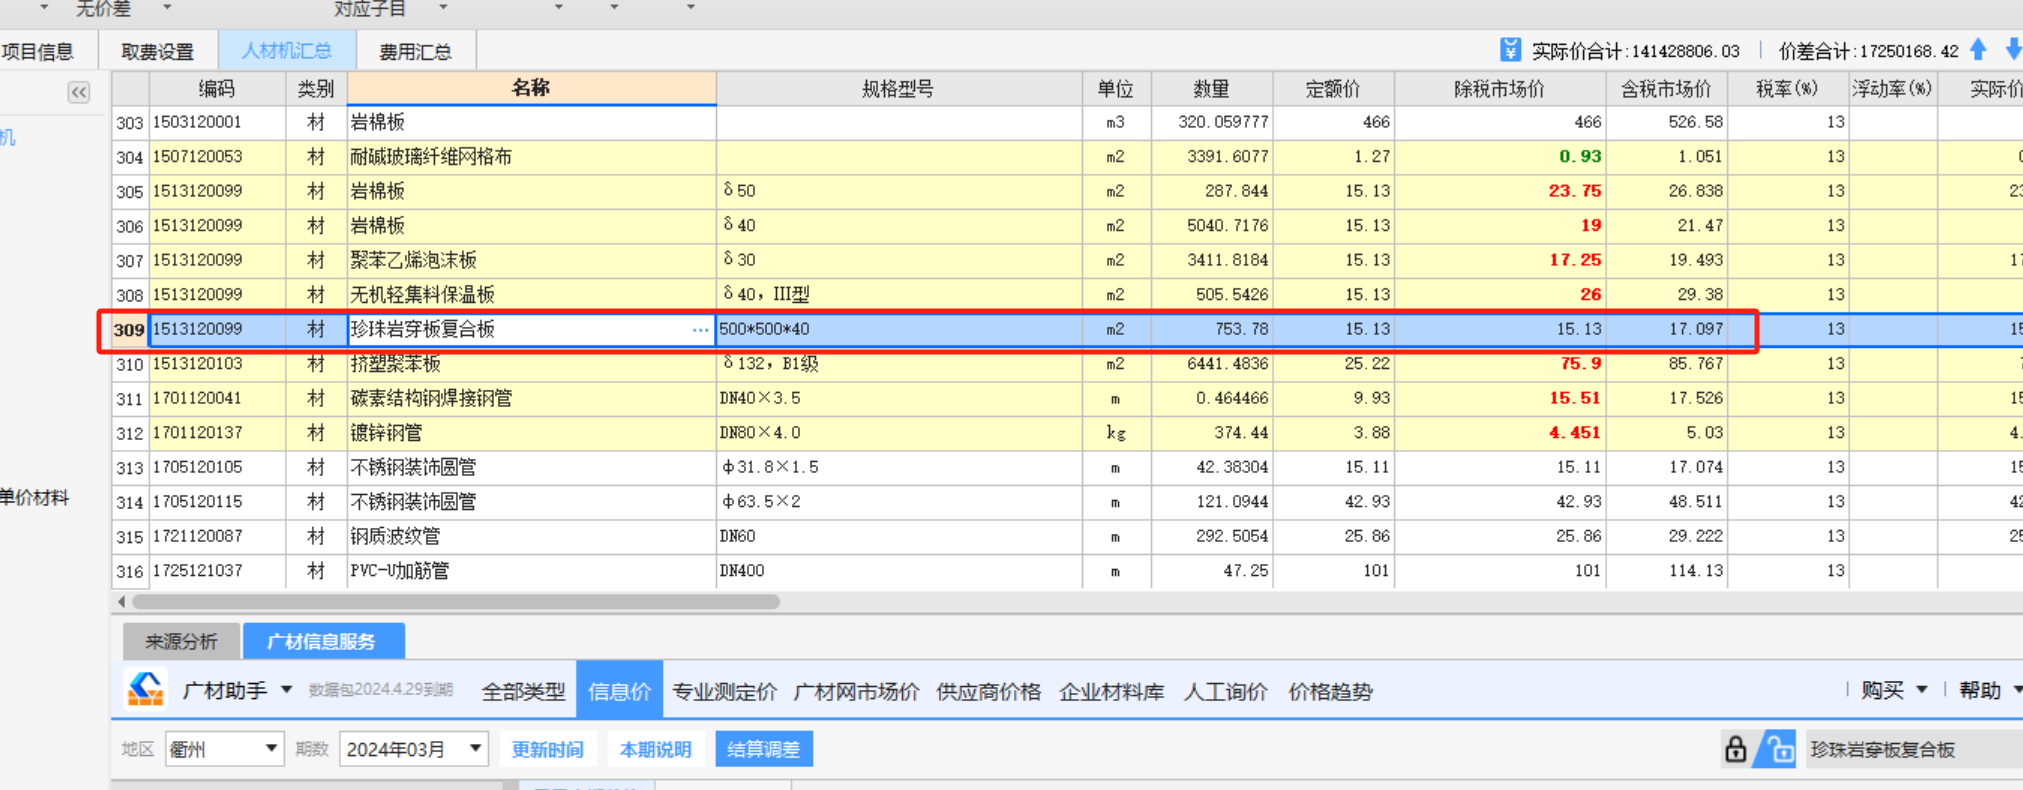Click the blue unlock icon

1778,749
